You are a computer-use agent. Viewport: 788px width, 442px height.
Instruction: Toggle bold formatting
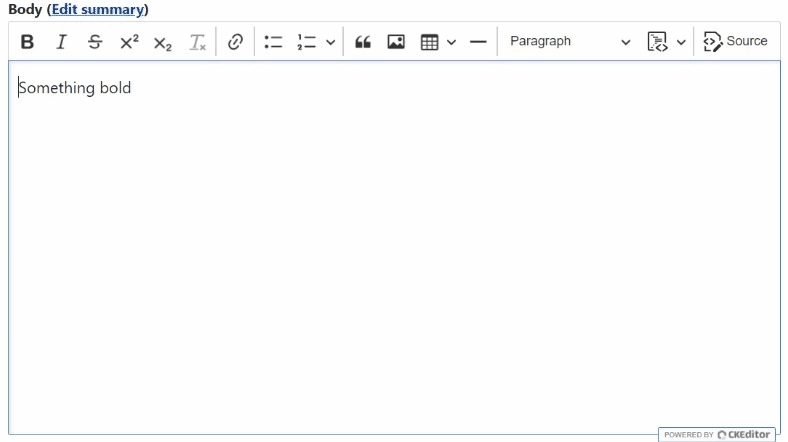(x=27, y=42)
